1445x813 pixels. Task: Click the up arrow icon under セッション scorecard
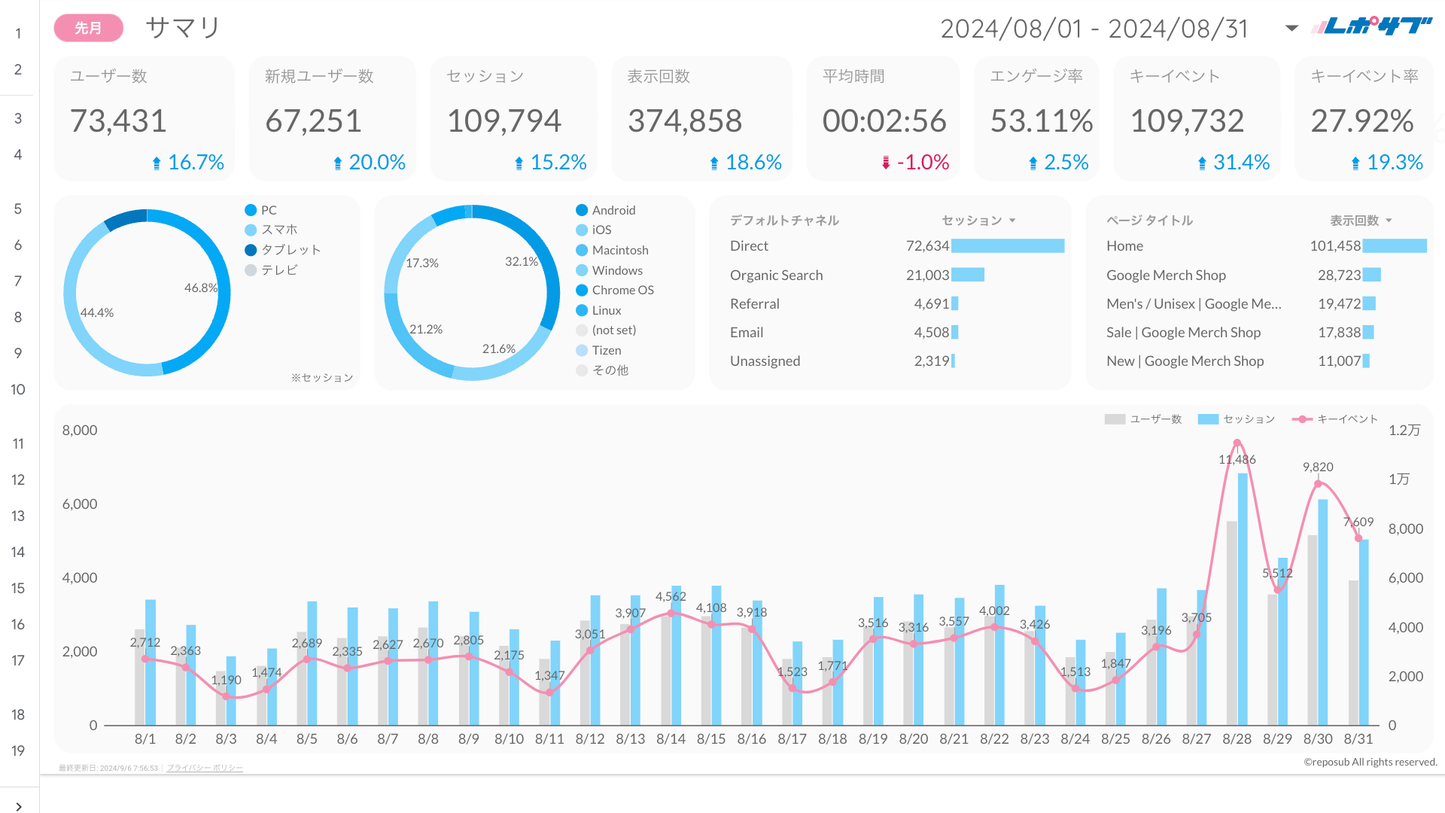point(518,163)
